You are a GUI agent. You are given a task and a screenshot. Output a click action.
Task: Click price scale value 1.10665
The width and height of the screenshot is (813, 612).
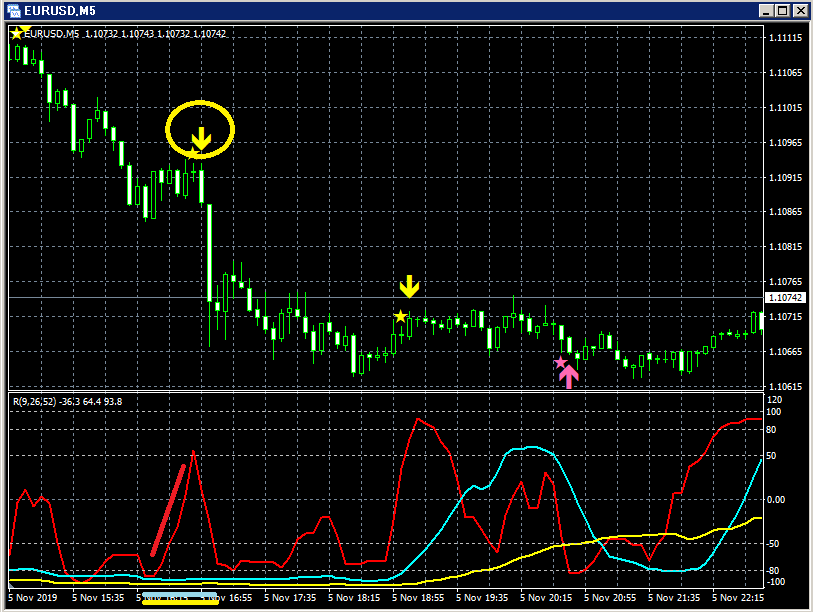785,352
